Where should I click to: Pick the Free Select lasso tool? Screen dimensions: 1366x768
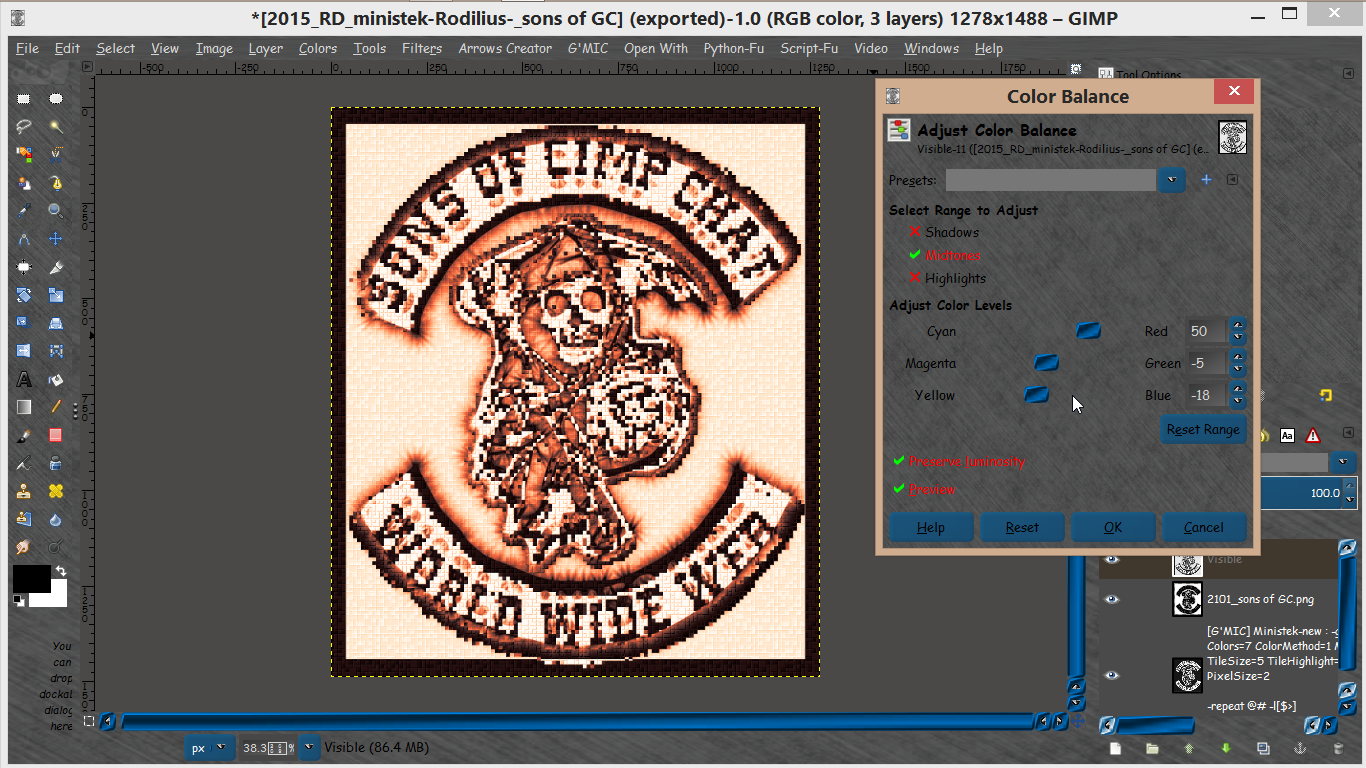(24, 127)
